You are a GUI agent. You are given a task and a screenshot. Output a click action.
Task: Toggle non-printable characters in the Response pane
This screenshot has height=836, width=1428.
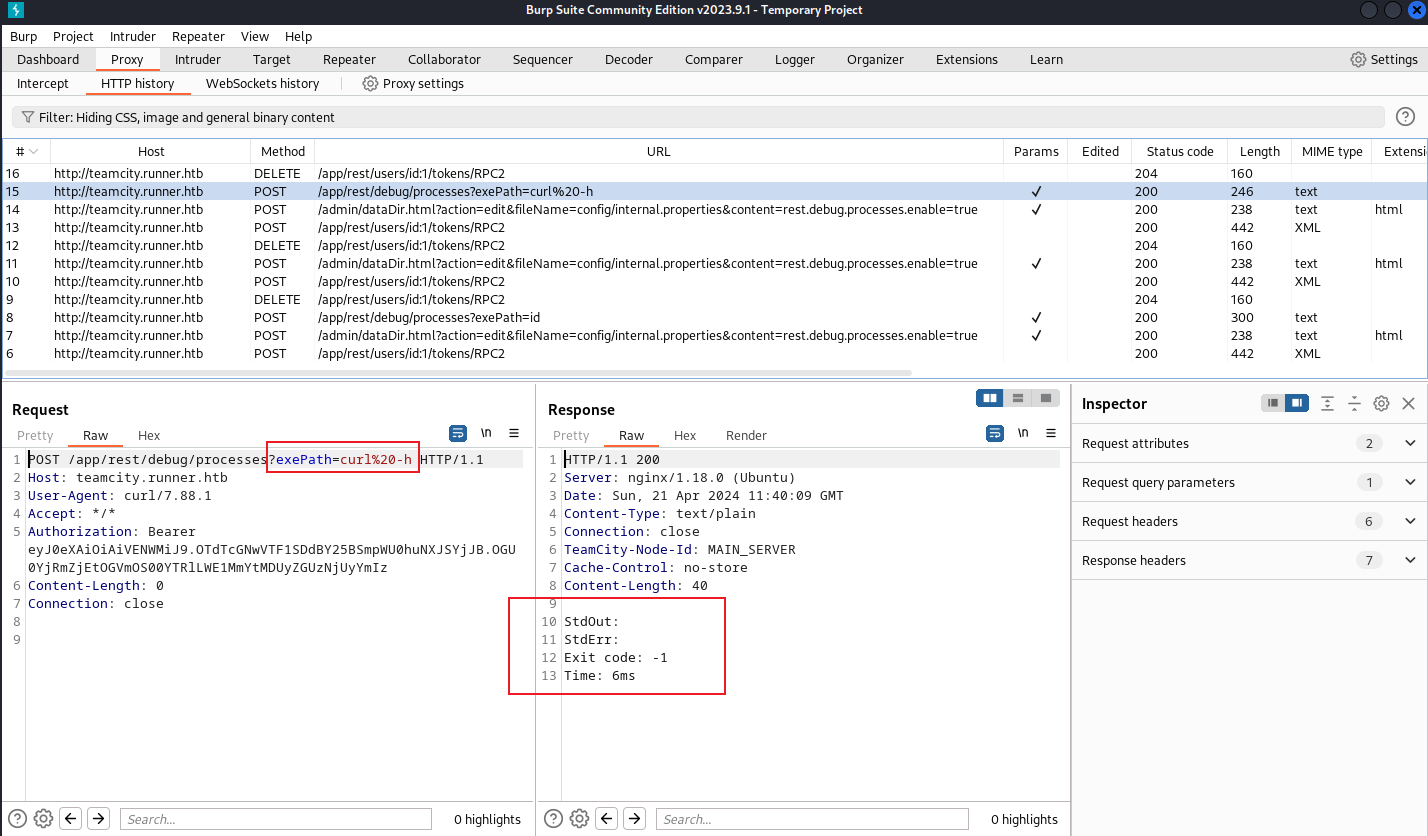point(1022,433)
